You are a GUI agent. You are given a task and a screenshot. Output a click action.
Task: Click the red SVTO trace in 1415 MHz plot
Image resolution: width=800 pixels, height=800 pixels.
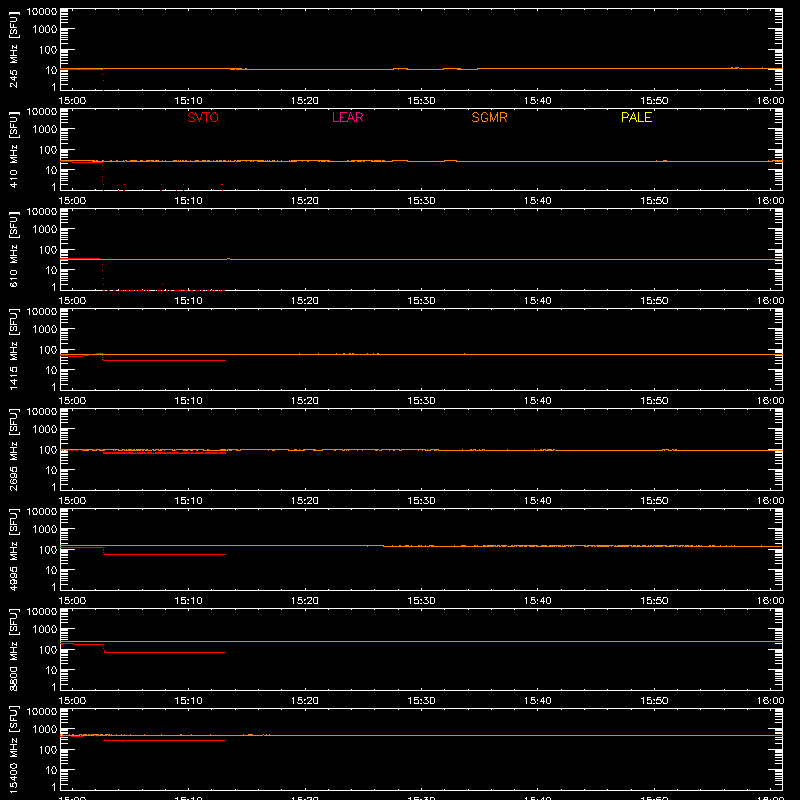[164, 361]
